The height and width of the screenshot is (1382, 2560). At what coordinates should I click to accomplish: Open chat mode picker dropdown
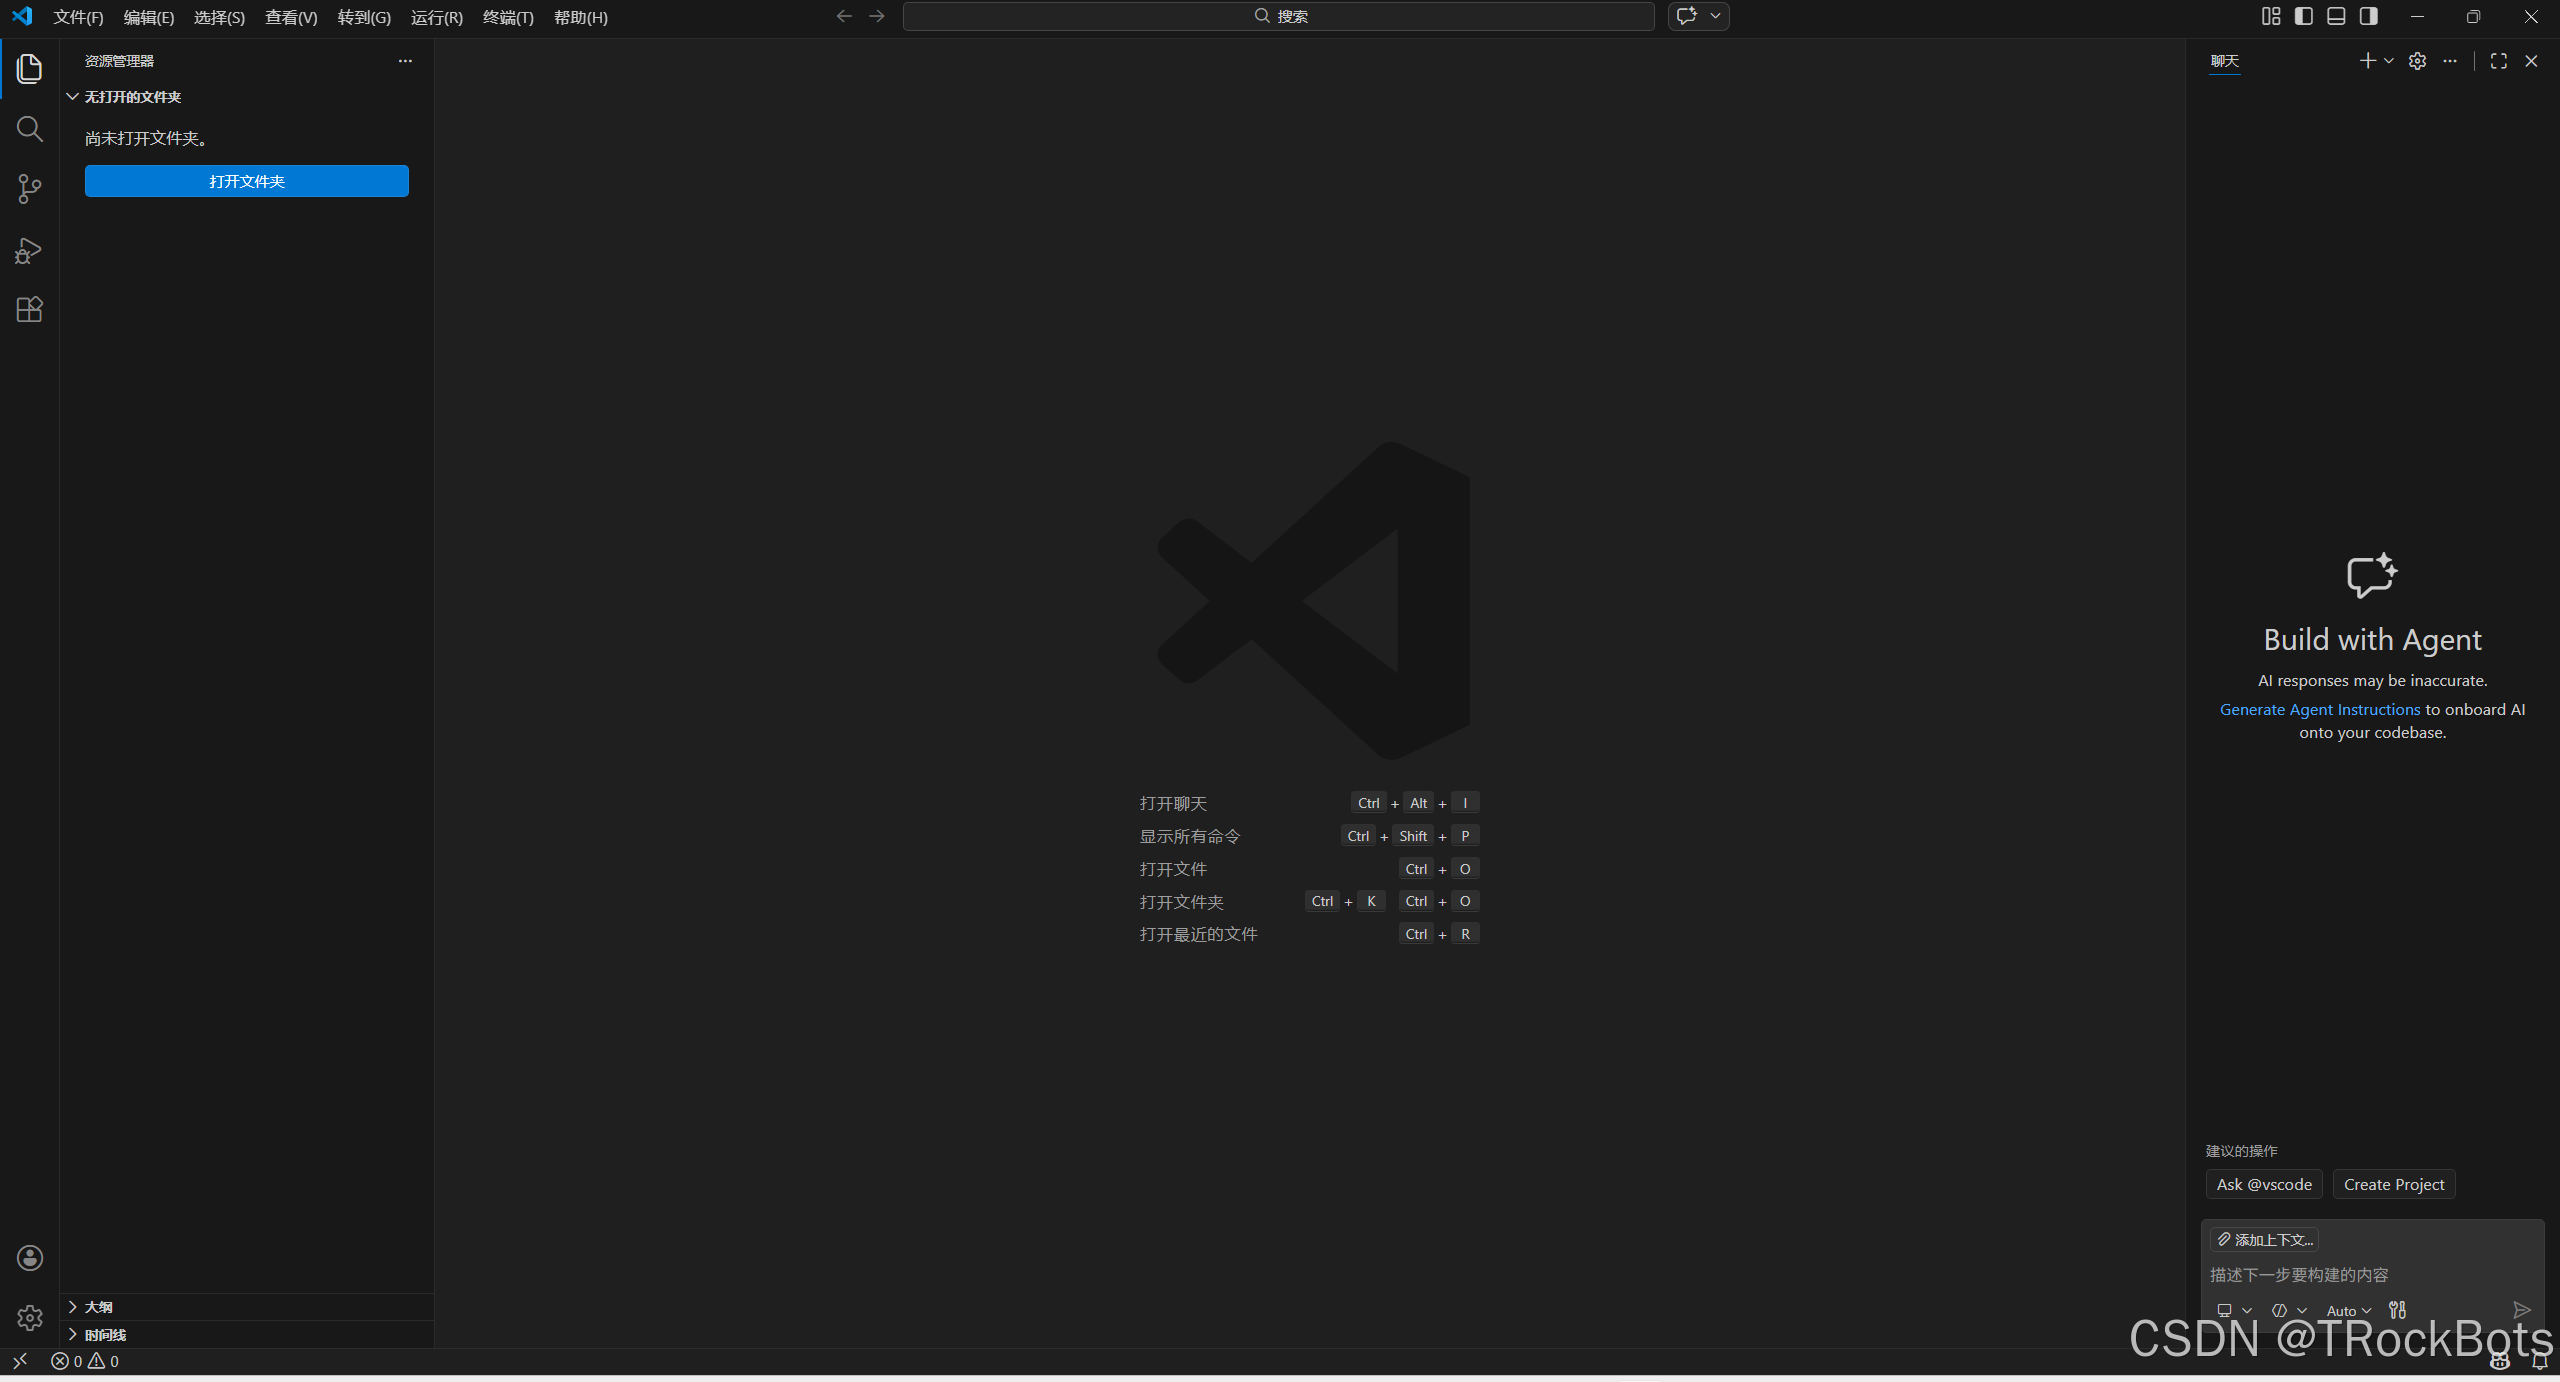pyautogui.click(x=2289, y=1310)
